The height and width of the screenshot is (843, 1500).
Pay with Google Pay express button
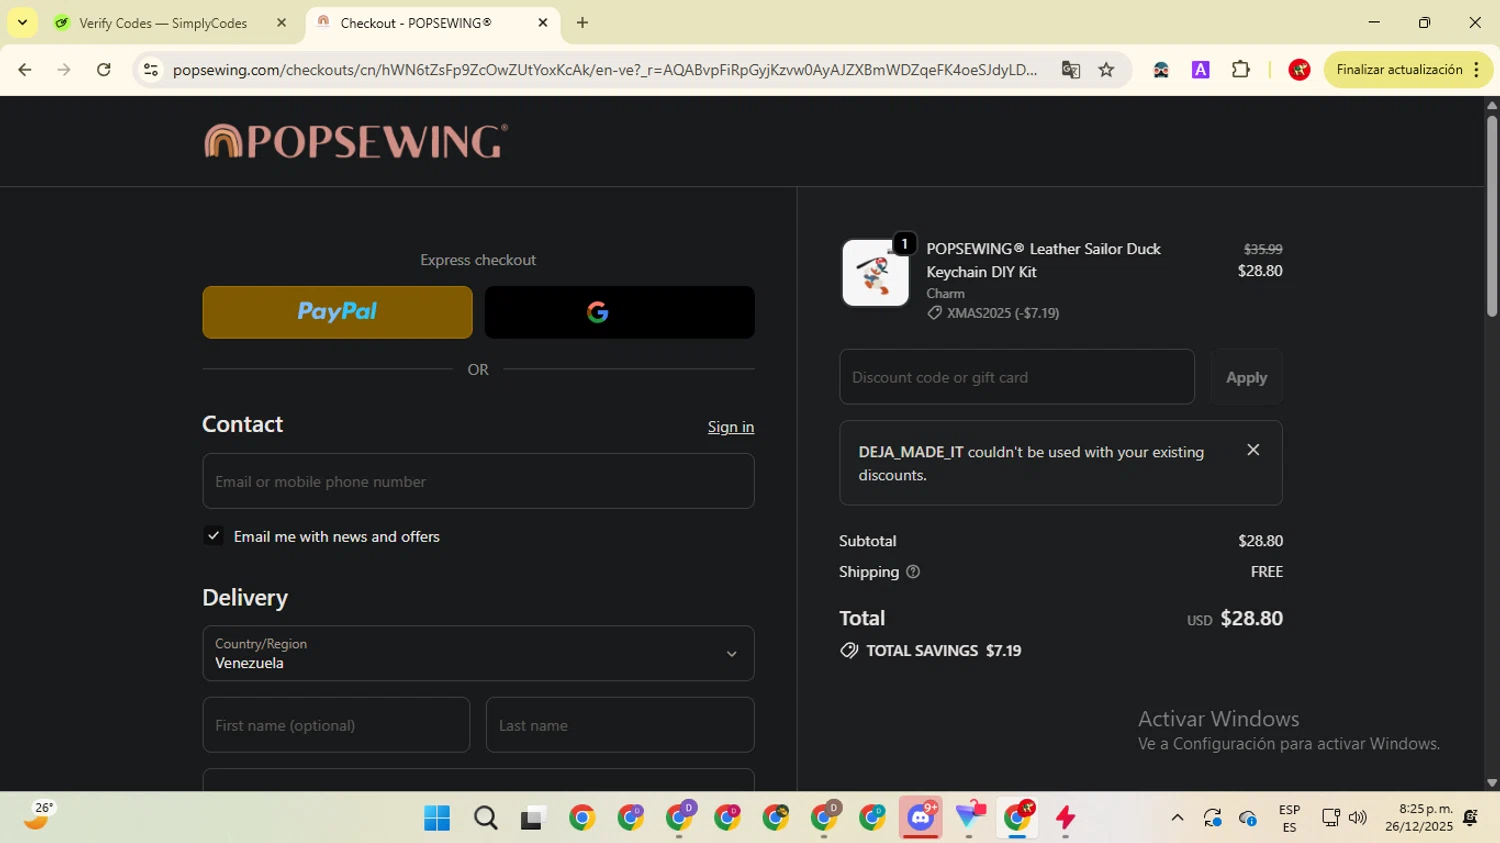tap(619, 312)
